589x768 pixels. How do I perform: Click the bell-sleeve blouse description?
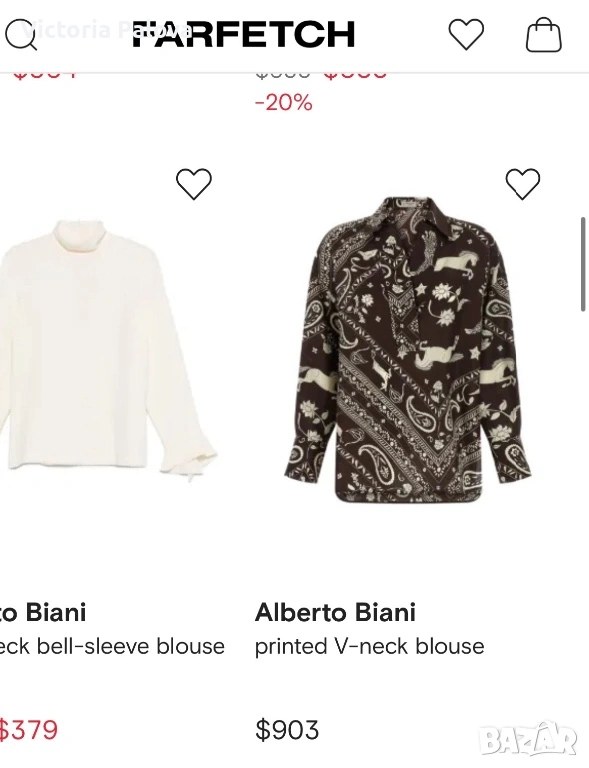tap(112, 647)
